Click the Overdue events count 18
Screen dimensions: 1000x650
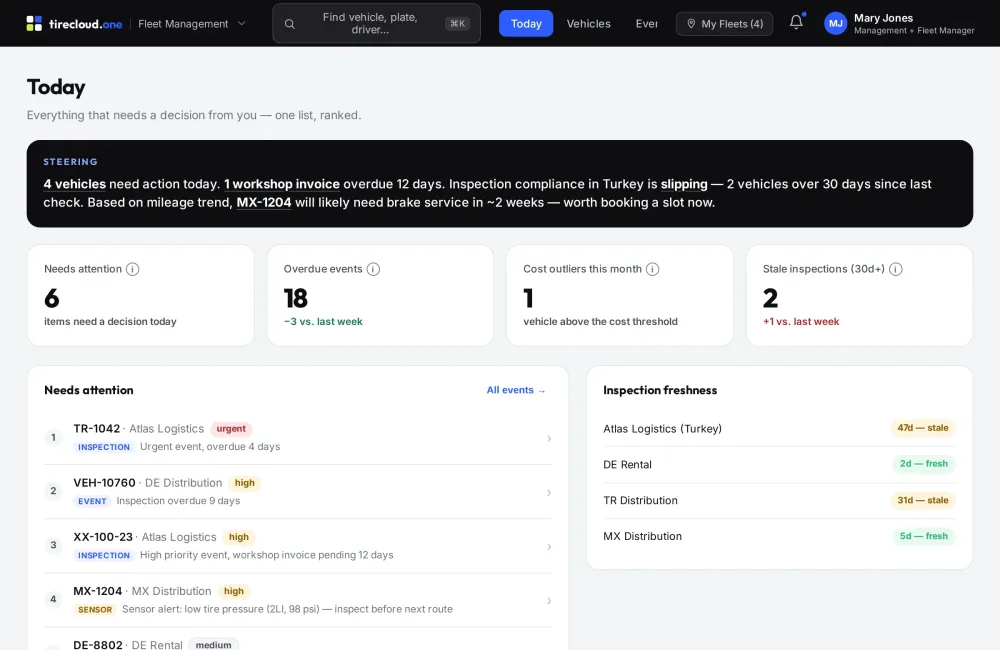296,299
